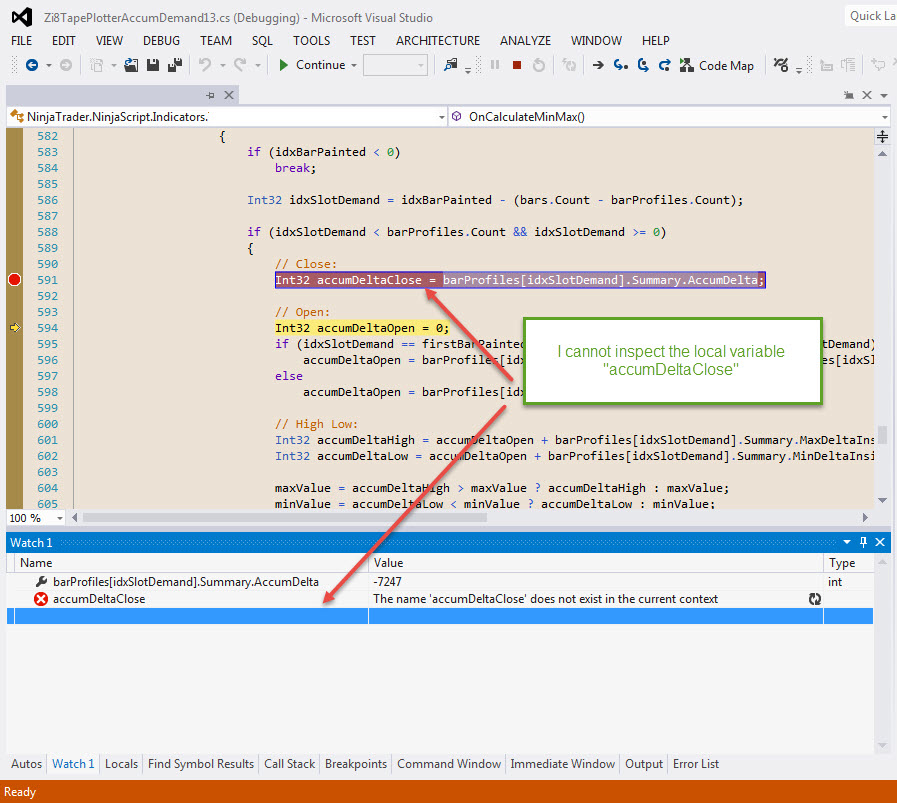Click the Step Out arrow icon
This screenshot has height=803, width=897.
pos(664,65)
